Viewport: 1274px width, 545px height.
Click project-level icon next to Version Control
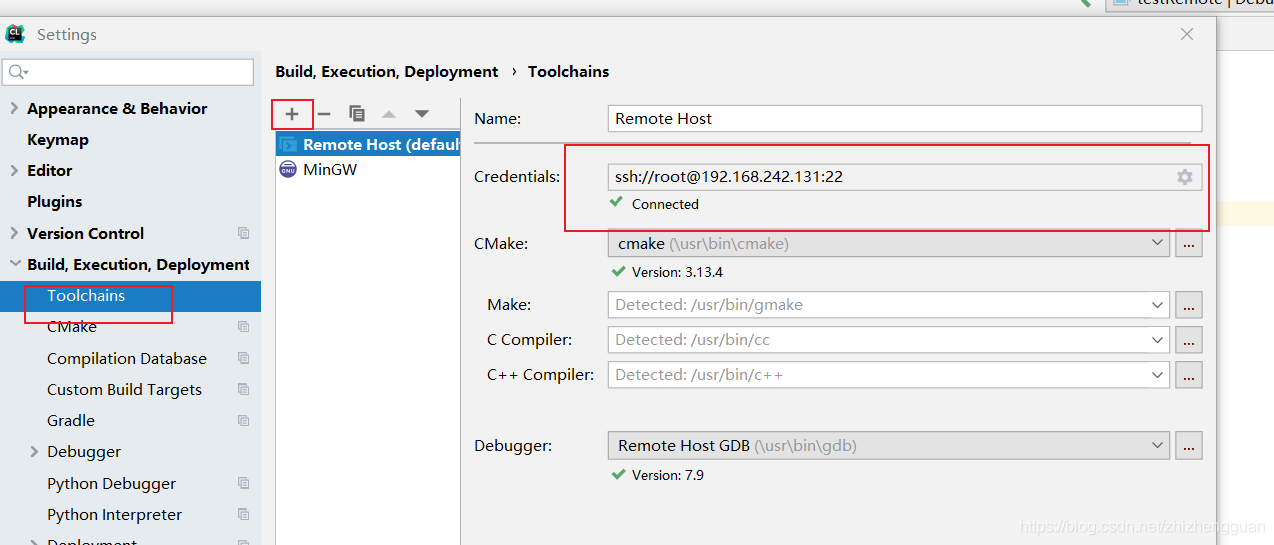pyautogui.click(x=243, y=233)
